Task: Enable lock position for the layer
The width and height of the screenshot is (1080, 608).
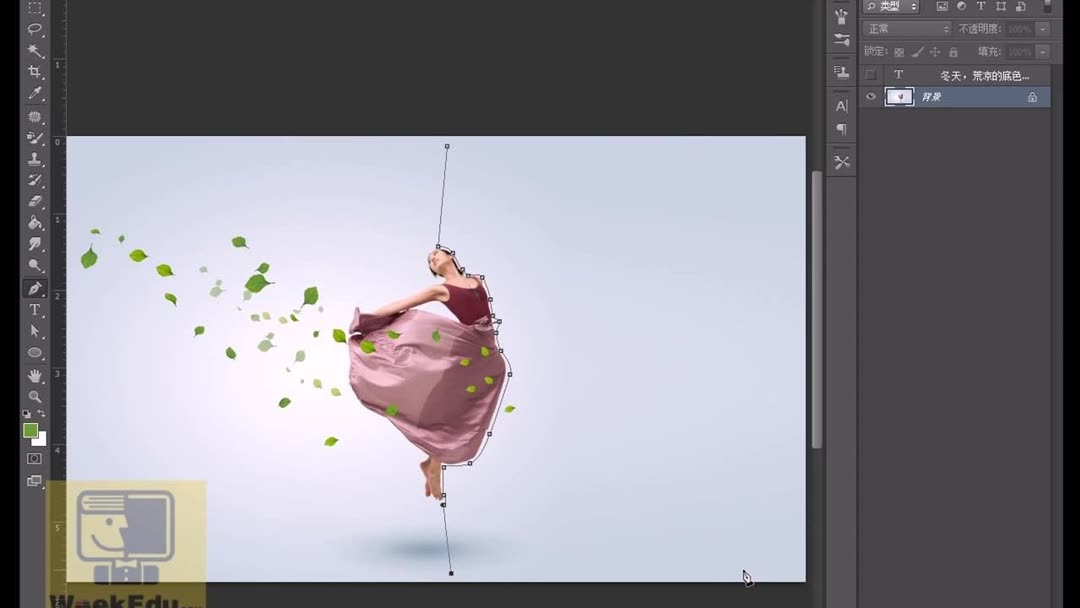Action: (x=934, y=51)
